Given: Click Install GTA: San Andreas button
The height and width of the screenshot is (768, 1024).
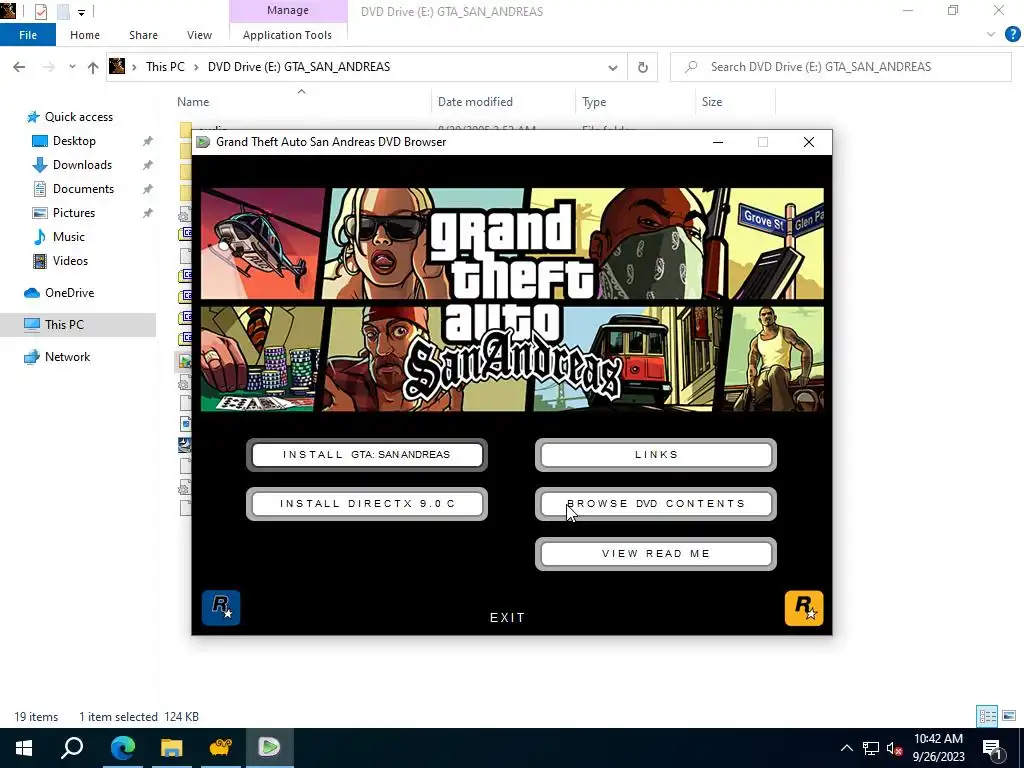Looking at the screenshot, I should [366, 455].
